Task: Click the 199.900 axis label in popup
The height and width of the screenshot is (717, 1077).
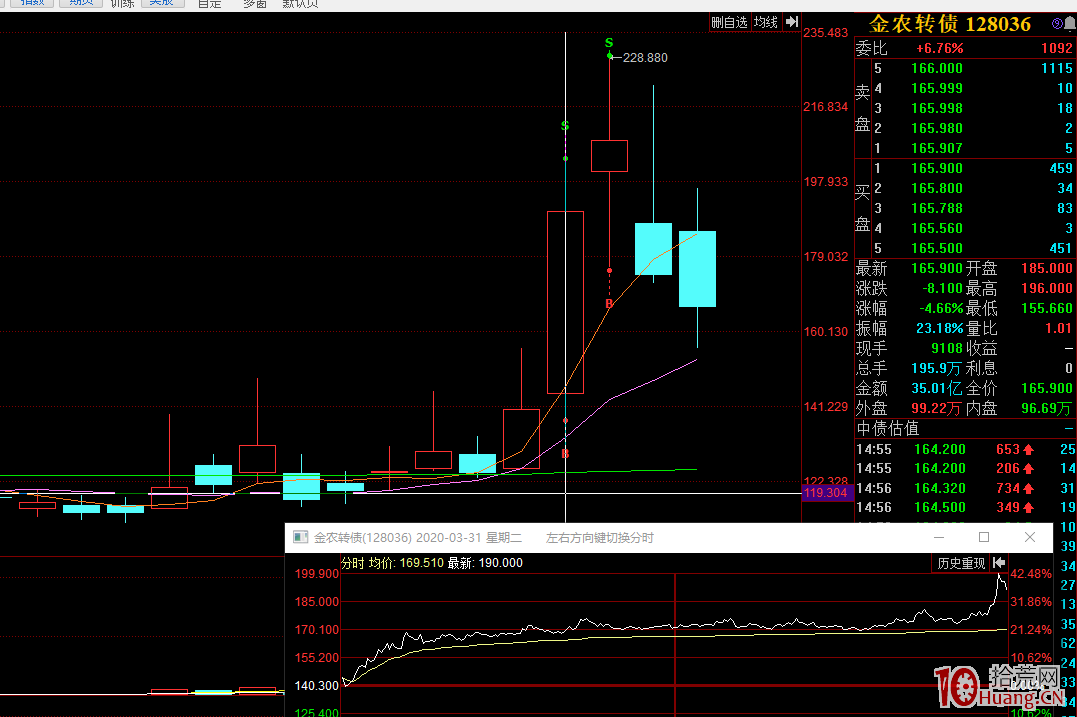Action: [x=317, y=573]
